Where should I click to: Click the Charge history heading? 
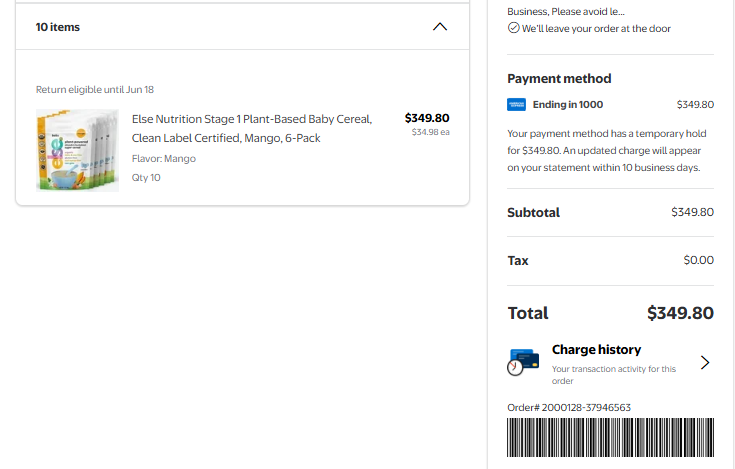tap(596, 350)
